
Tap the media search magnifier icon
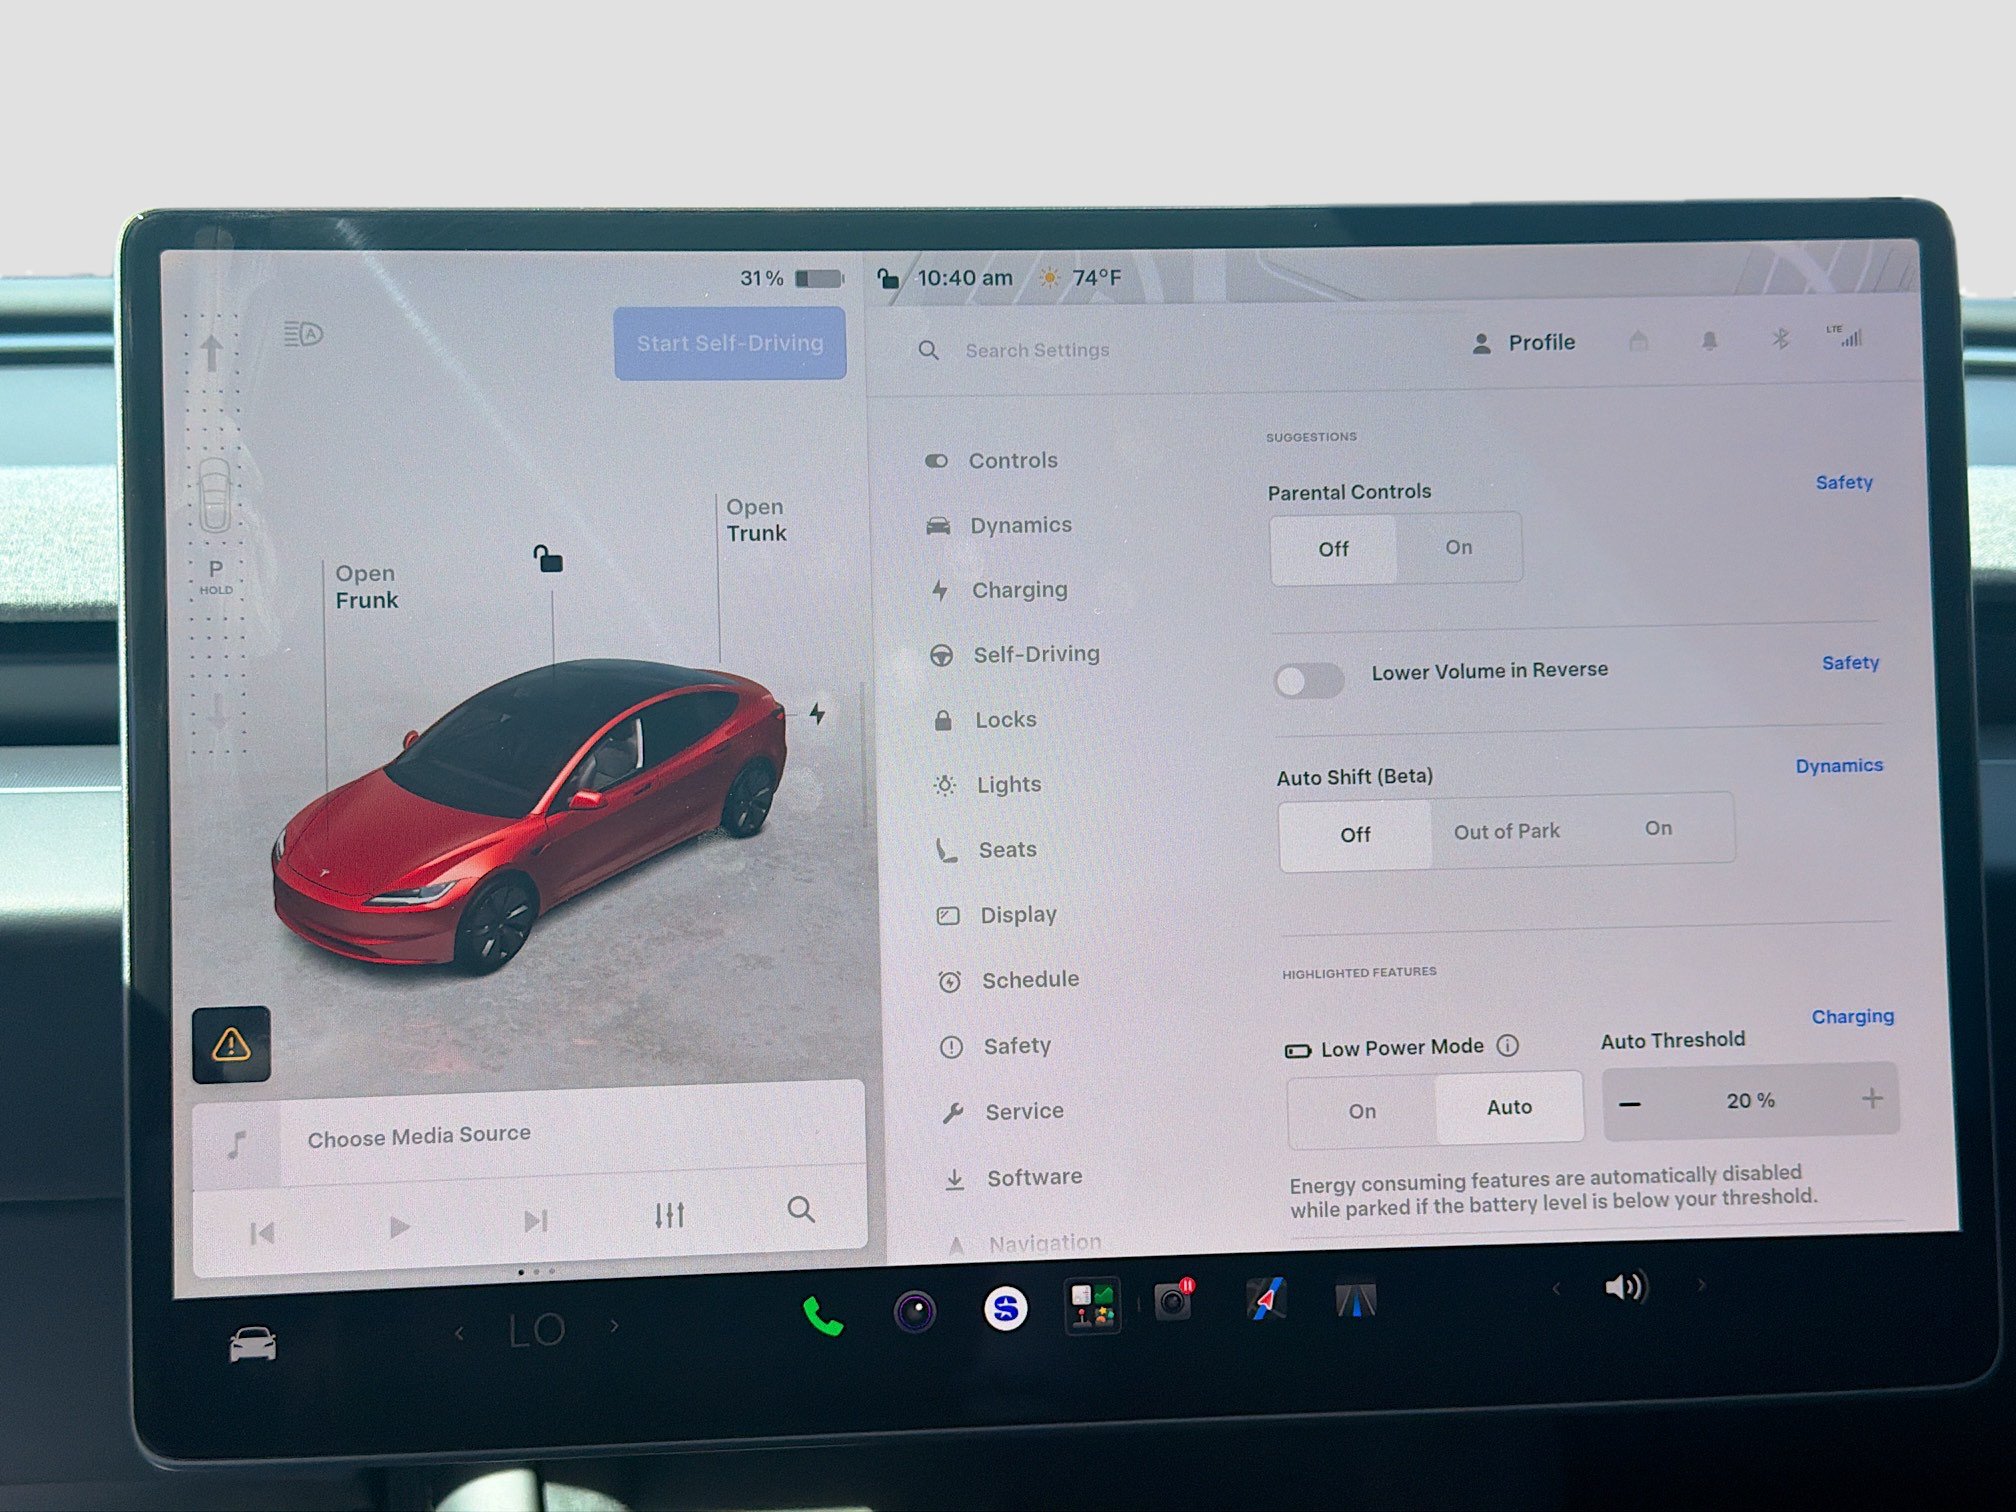coord(801,1210)
